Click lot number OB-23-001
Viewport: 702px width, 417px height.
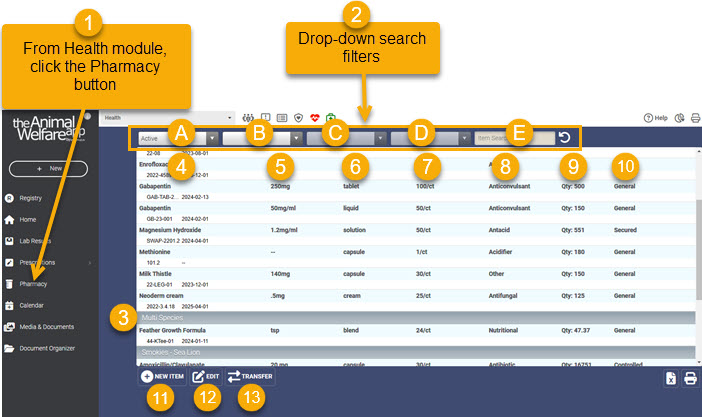[159, 219]
